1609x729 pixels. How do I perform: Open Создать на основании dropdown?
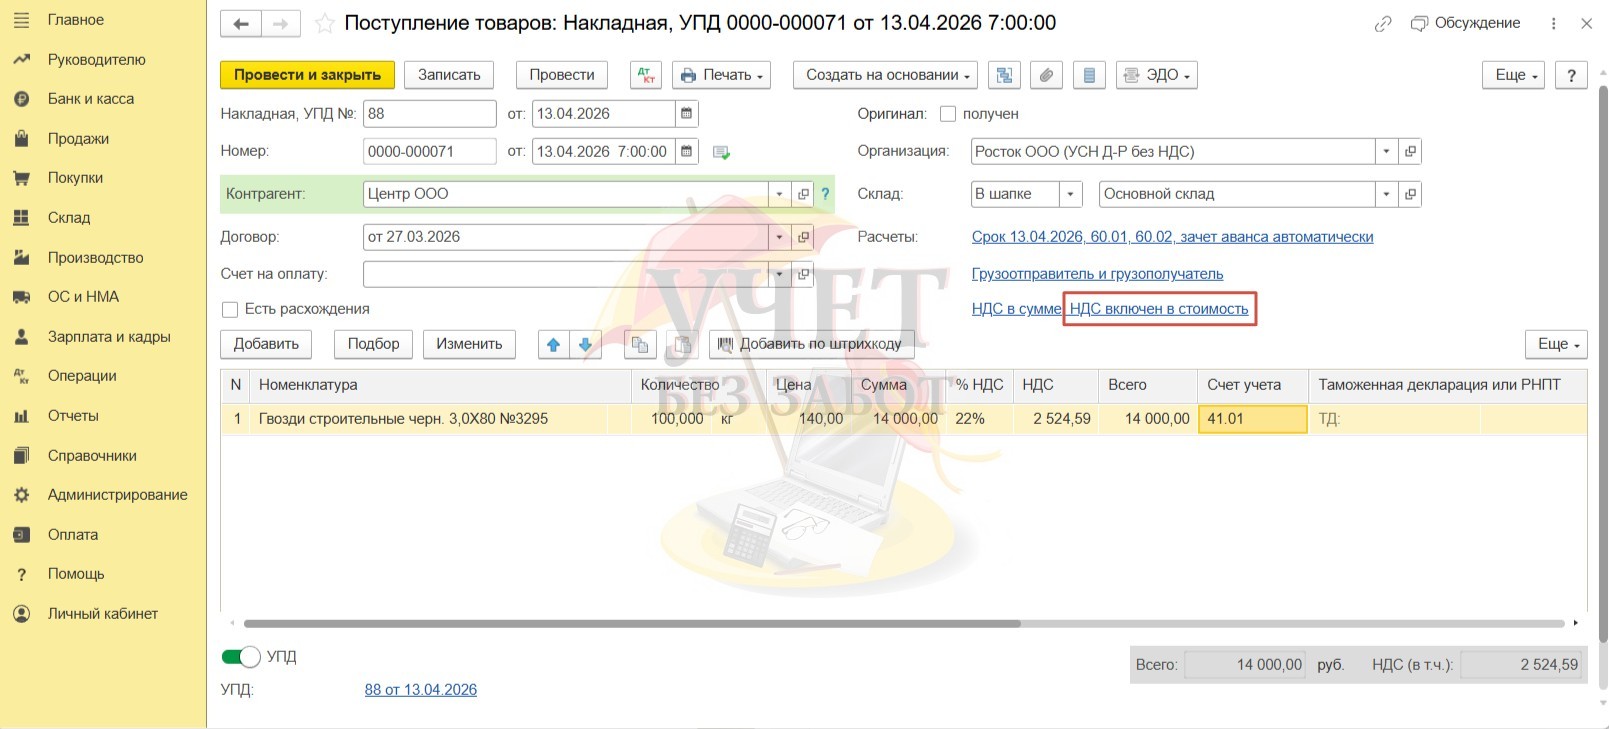887,75
